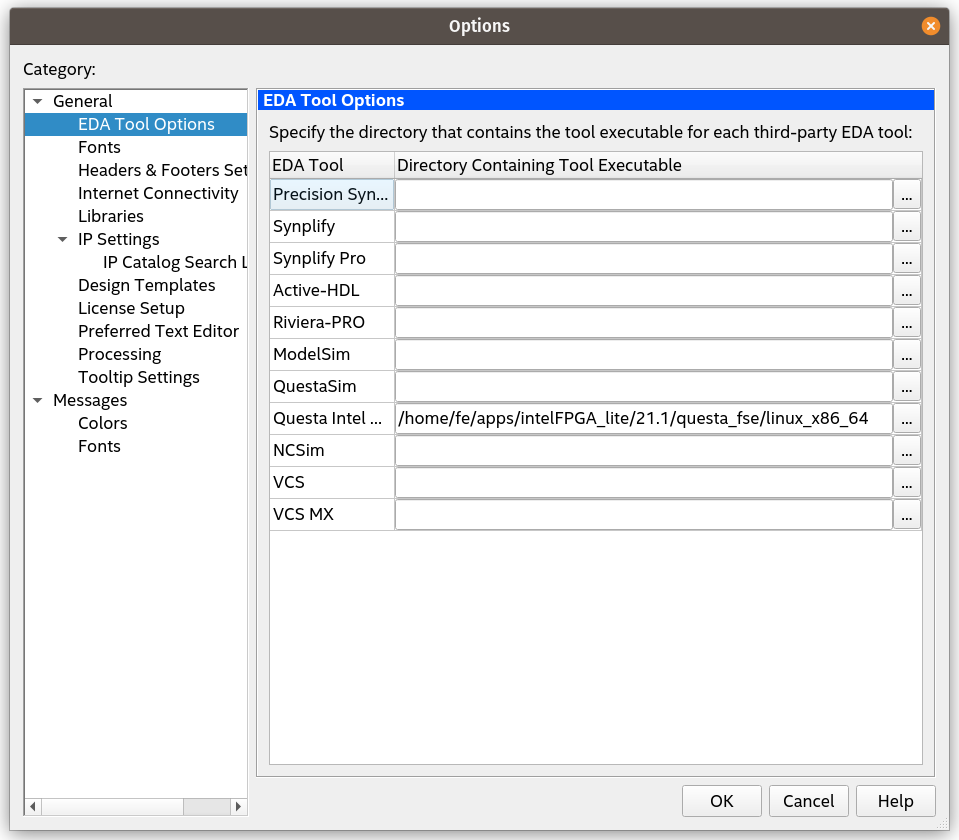Browse for Active-HDL tool directory
Viewport: 959px width, 840px height.
click(906, 290)
